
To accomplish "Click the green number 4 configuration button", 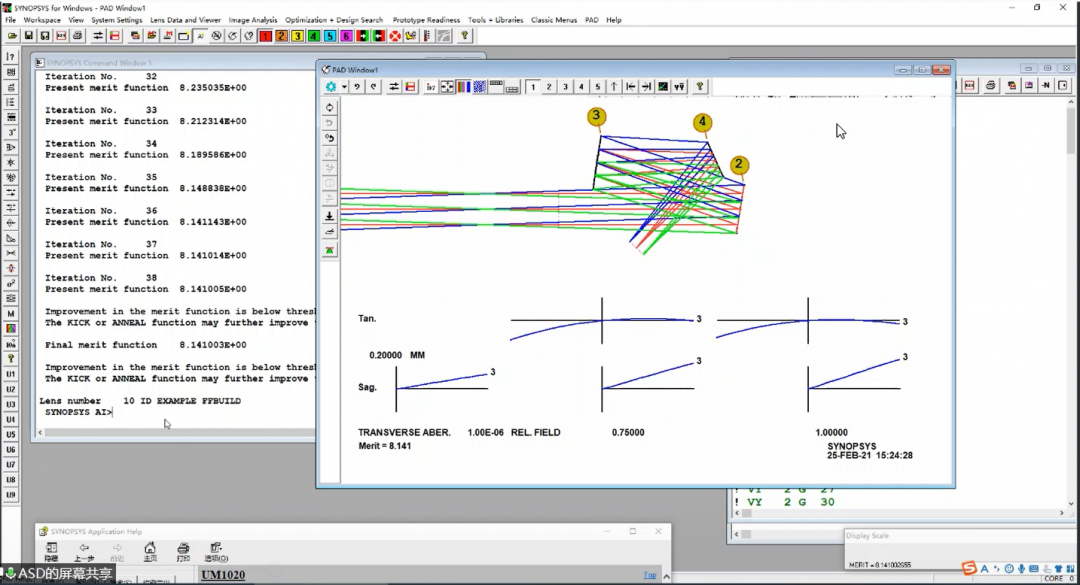I will click(x=314, y=36).
